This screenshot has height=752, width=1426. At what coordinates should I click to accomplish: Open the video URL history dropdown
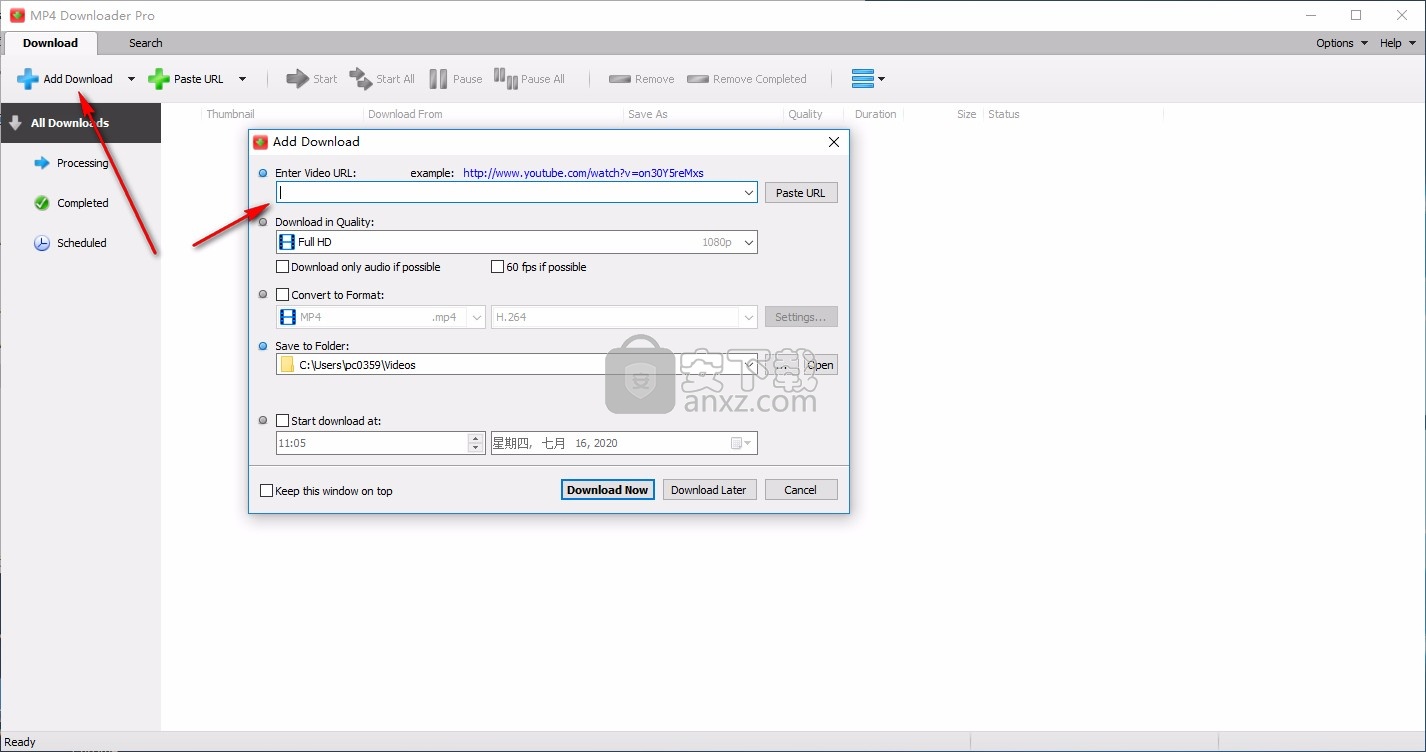pyautogui.click(x=749, y=193)
